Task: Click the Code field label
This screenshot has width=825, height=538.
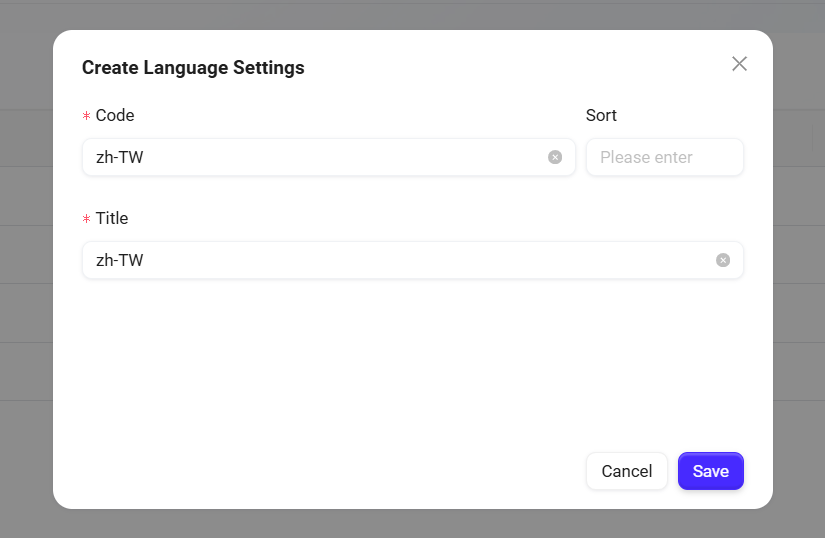Action: pyautogui.click(x=115, y=115)
